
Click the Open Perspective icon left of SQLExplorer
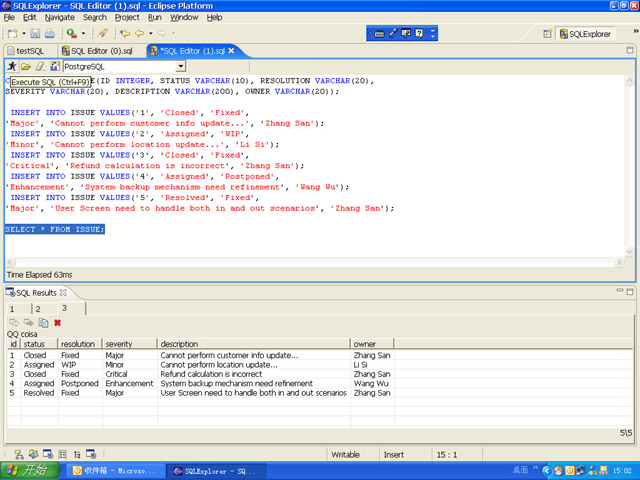click(548, 34)
